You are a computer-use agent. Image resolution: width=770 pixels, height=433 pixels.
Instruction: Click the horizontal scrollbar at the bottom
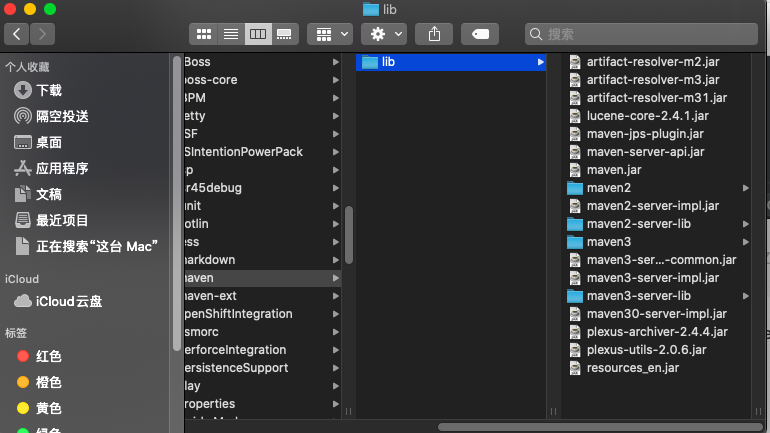click(x=600, y=427)
